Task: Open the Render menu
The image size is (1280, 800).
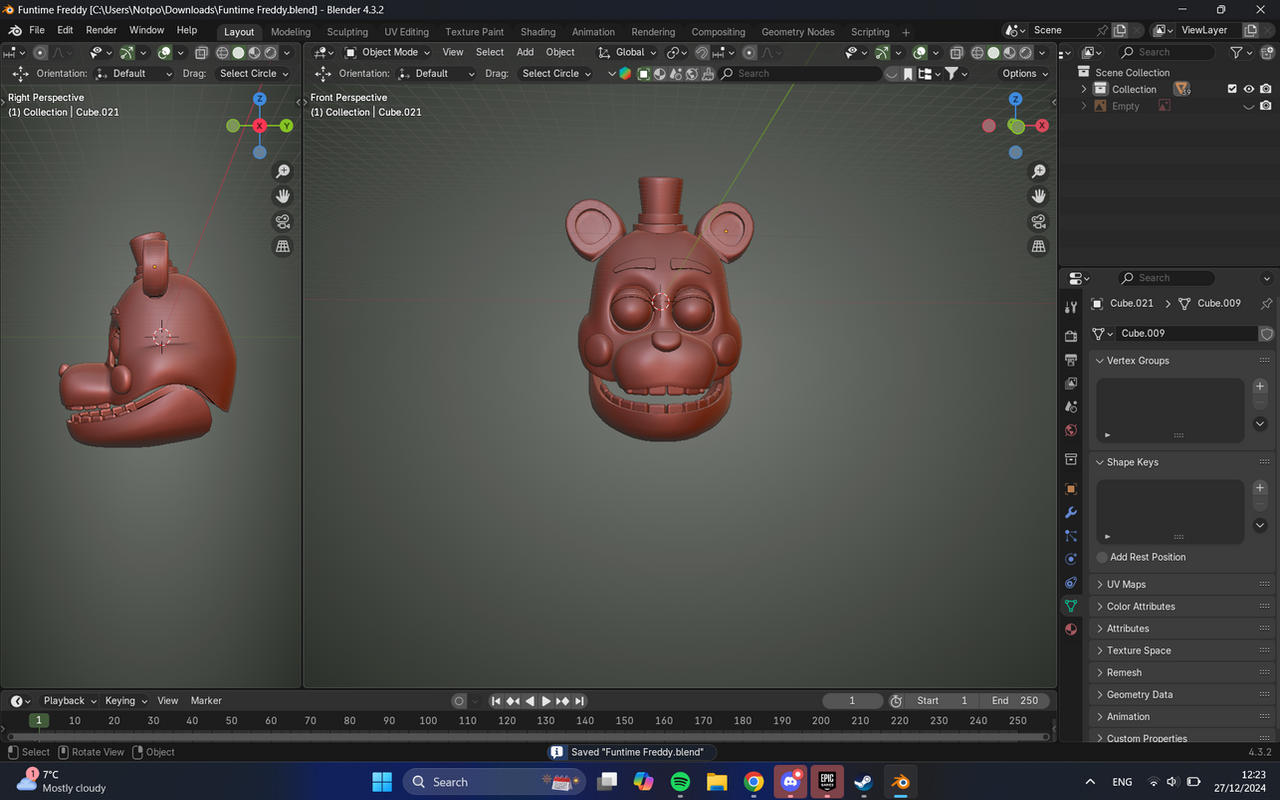Action: pyautogui.click(x=101, y=31)
